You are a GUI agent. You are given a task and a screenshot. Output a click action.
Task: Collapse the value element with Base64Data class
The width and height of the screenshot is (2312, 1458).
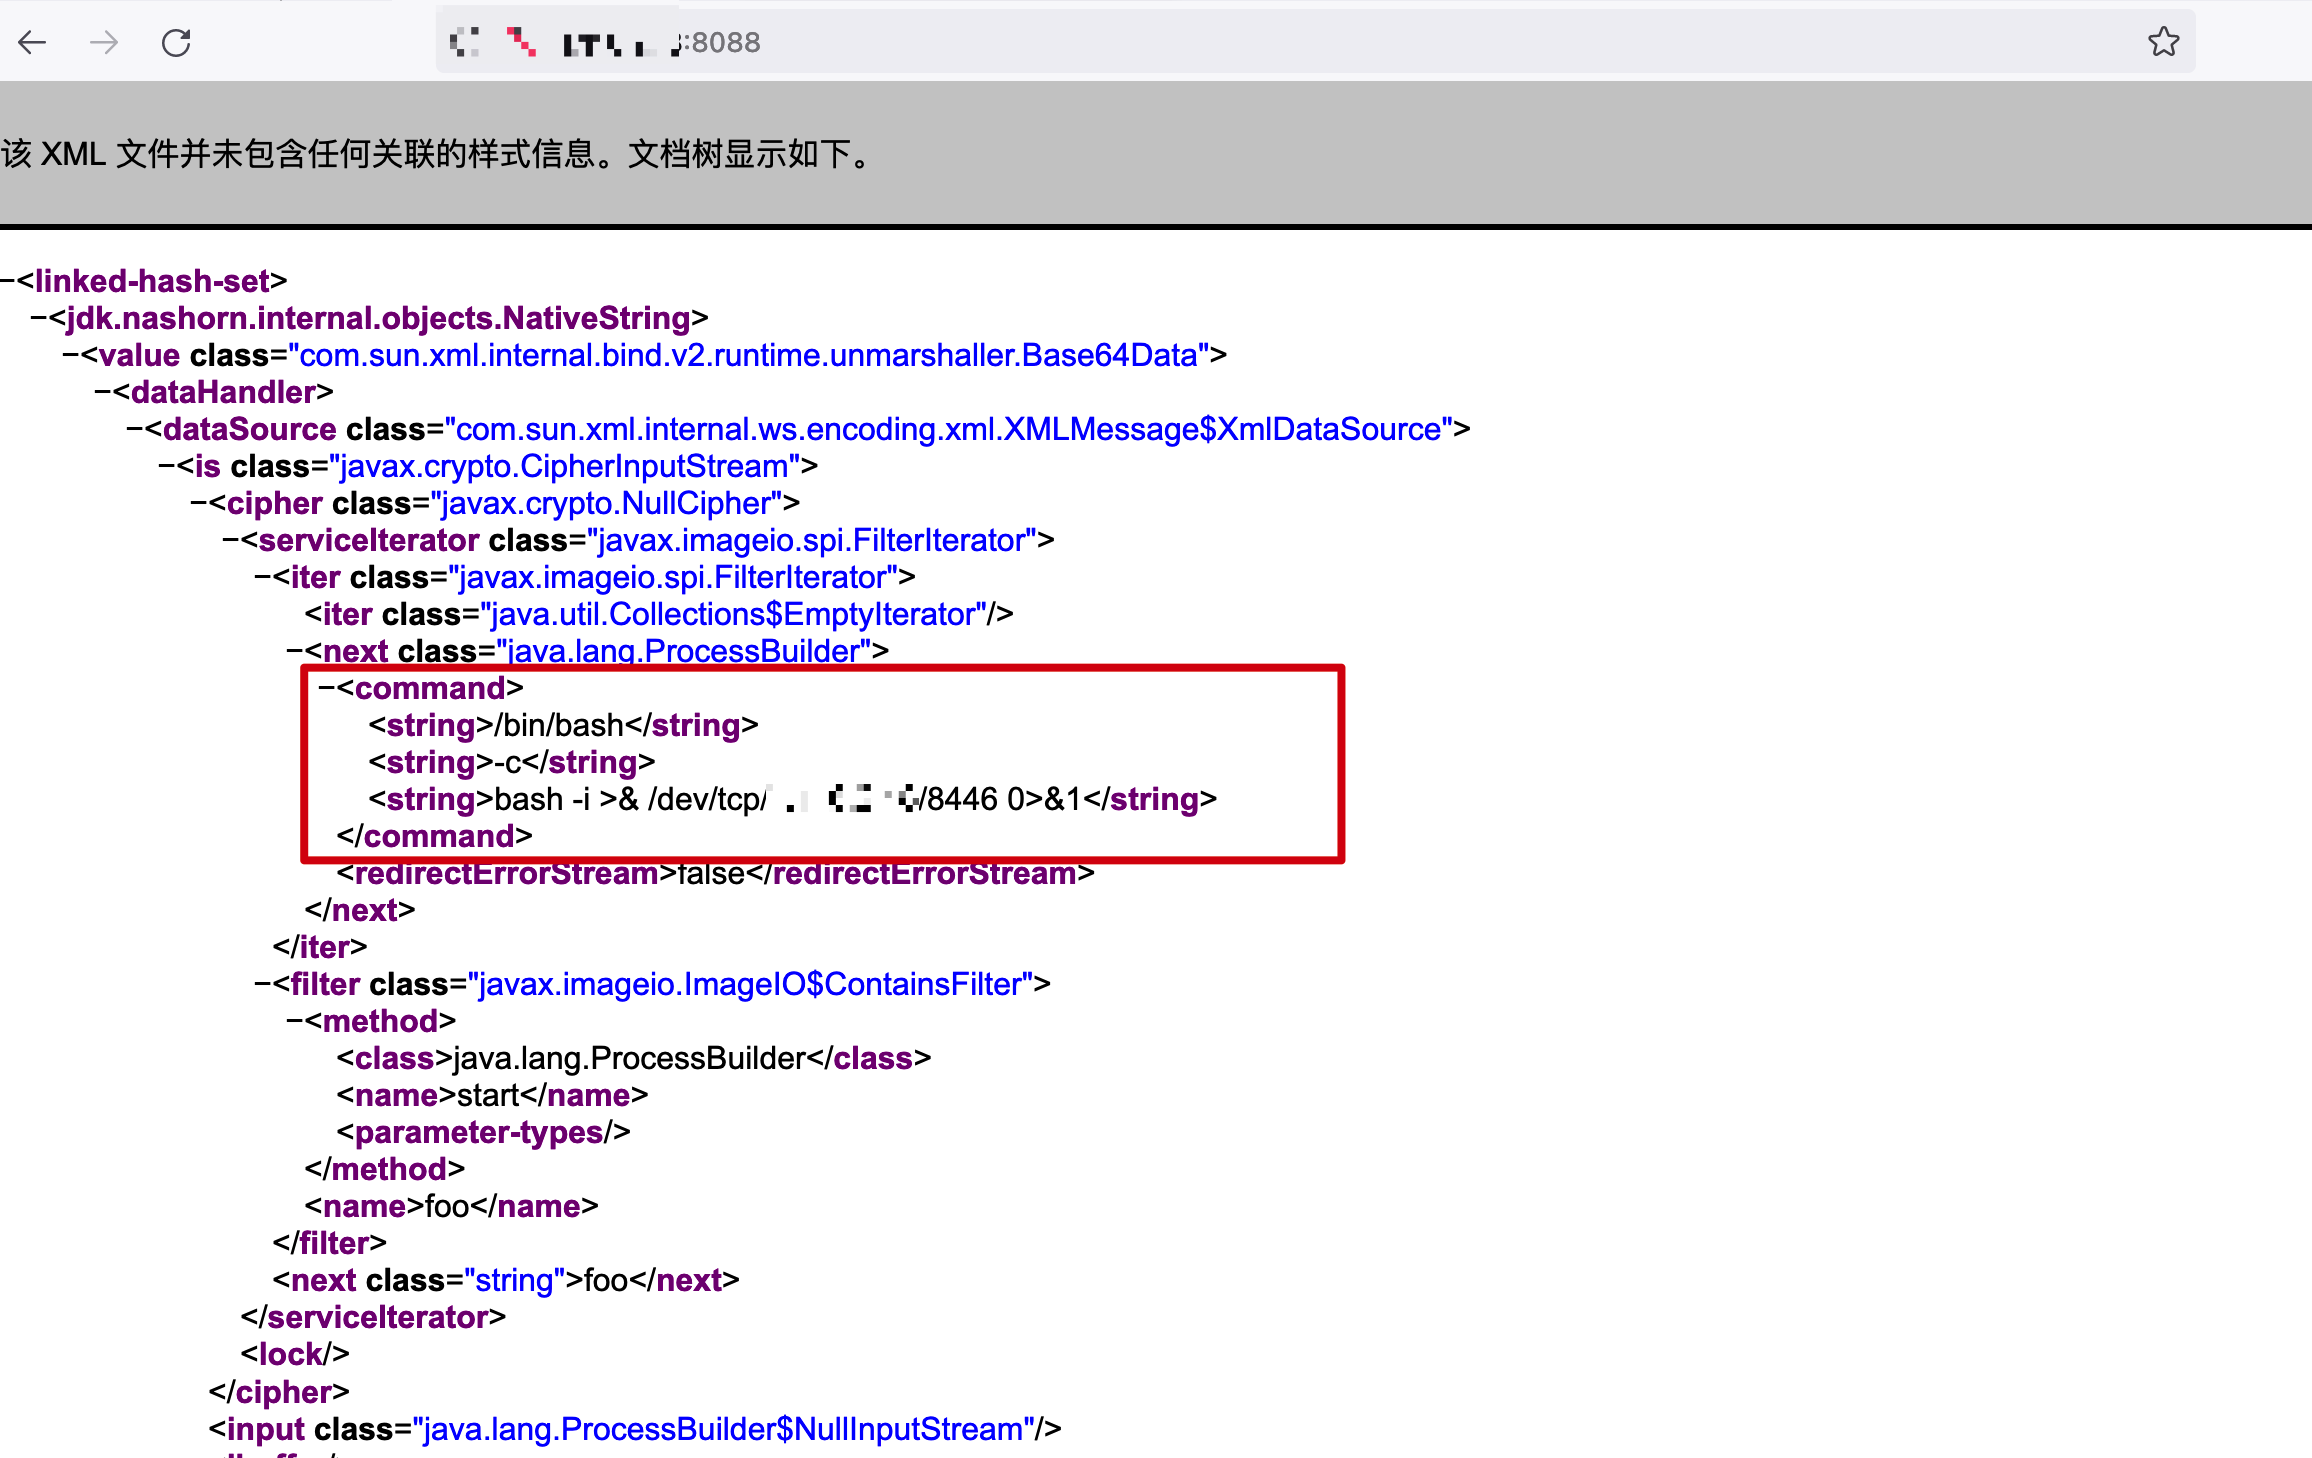coord(70,355)
